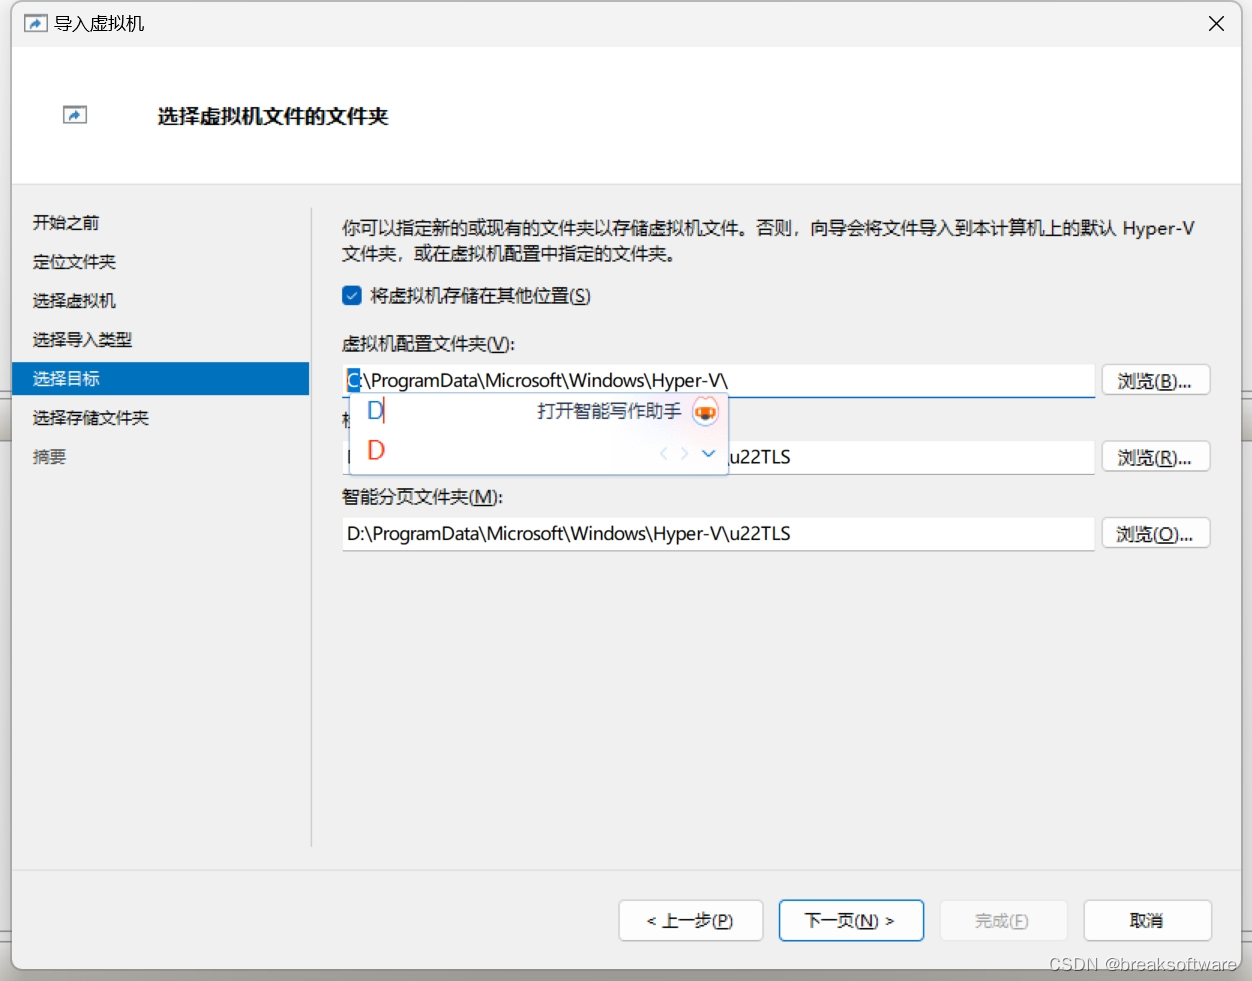Screen dimensions: 1252x981
Task: Click the wizard icon in the title bar
Action: point(35,23)
